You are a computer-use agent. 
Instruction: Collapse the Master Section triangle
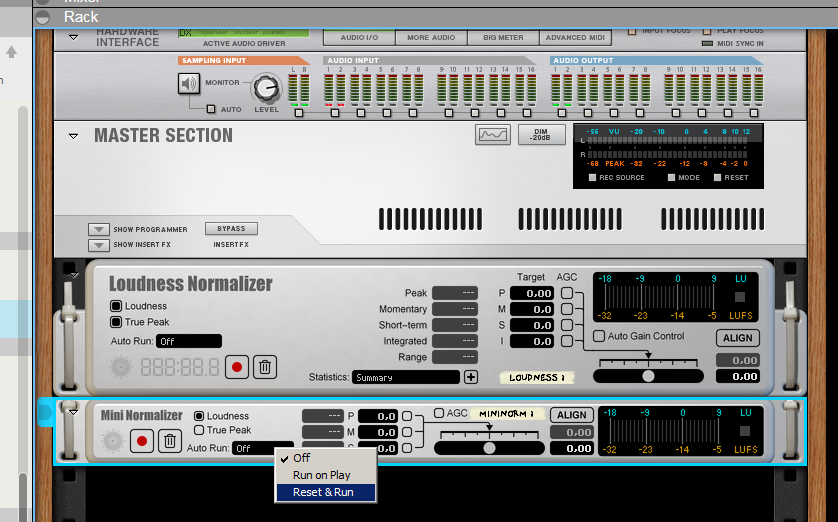74,136
